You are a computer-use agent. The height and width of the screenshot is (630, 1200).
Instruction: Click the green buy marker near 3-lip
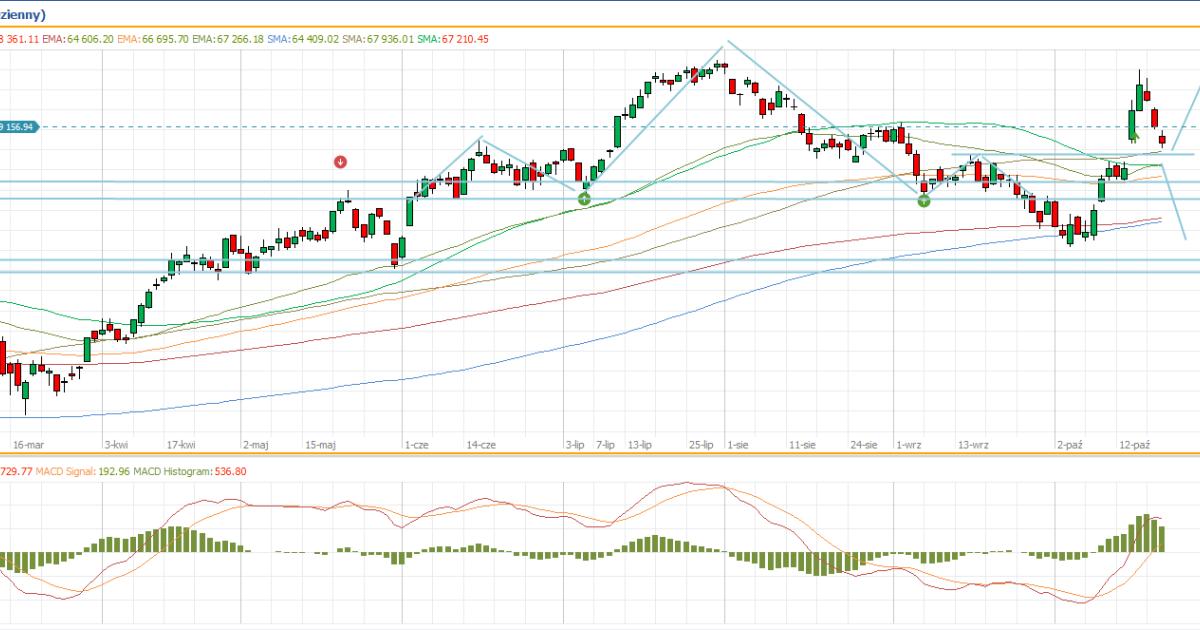(x=584, y=199)
